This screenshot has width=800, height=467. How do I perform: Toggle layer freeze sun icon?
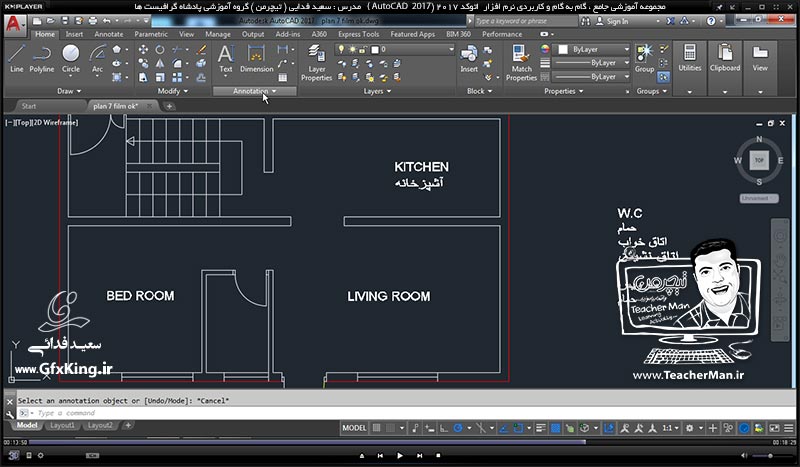click(x=352, y=50)
